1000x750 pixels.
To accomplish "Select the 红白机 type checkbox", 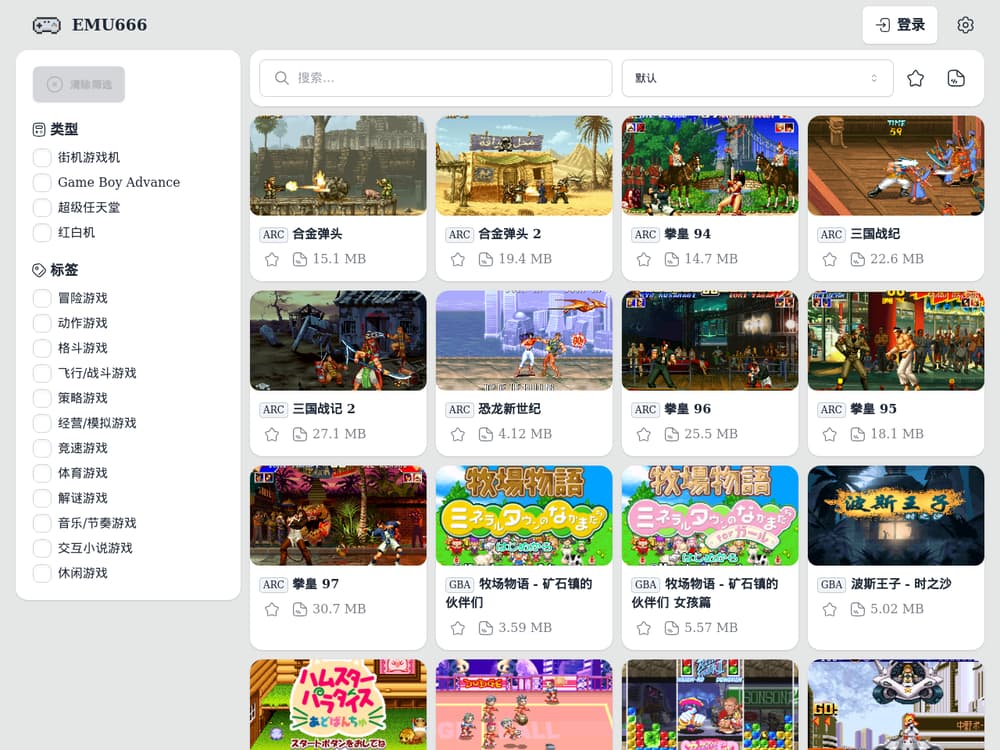I will (x=42, y=232).
